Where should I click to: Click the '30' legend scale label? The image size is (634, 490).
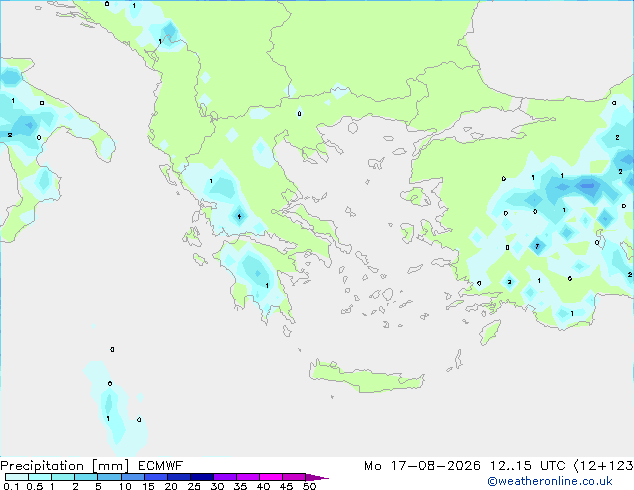pos(217,486)
